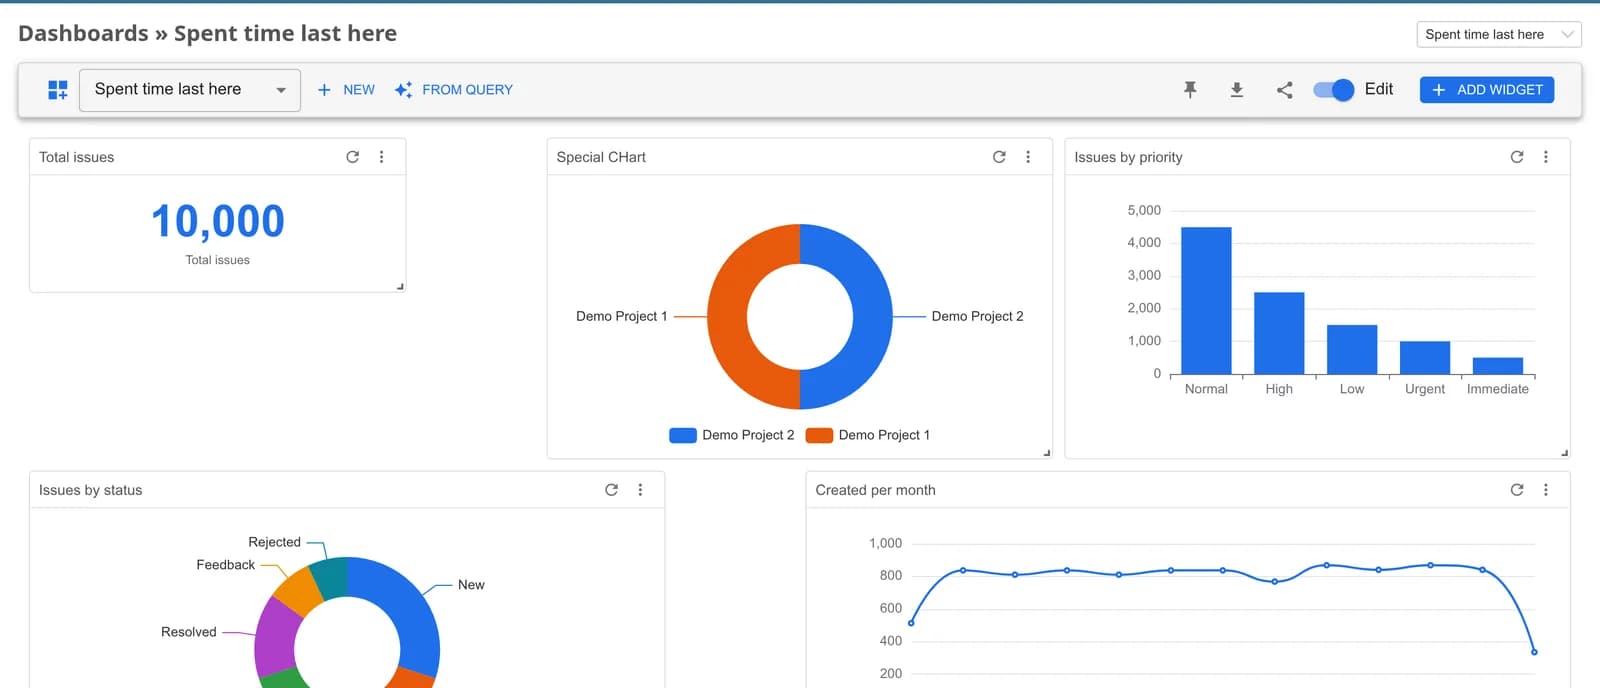Click the Immediate priority bar

(x=1498, y=366)
